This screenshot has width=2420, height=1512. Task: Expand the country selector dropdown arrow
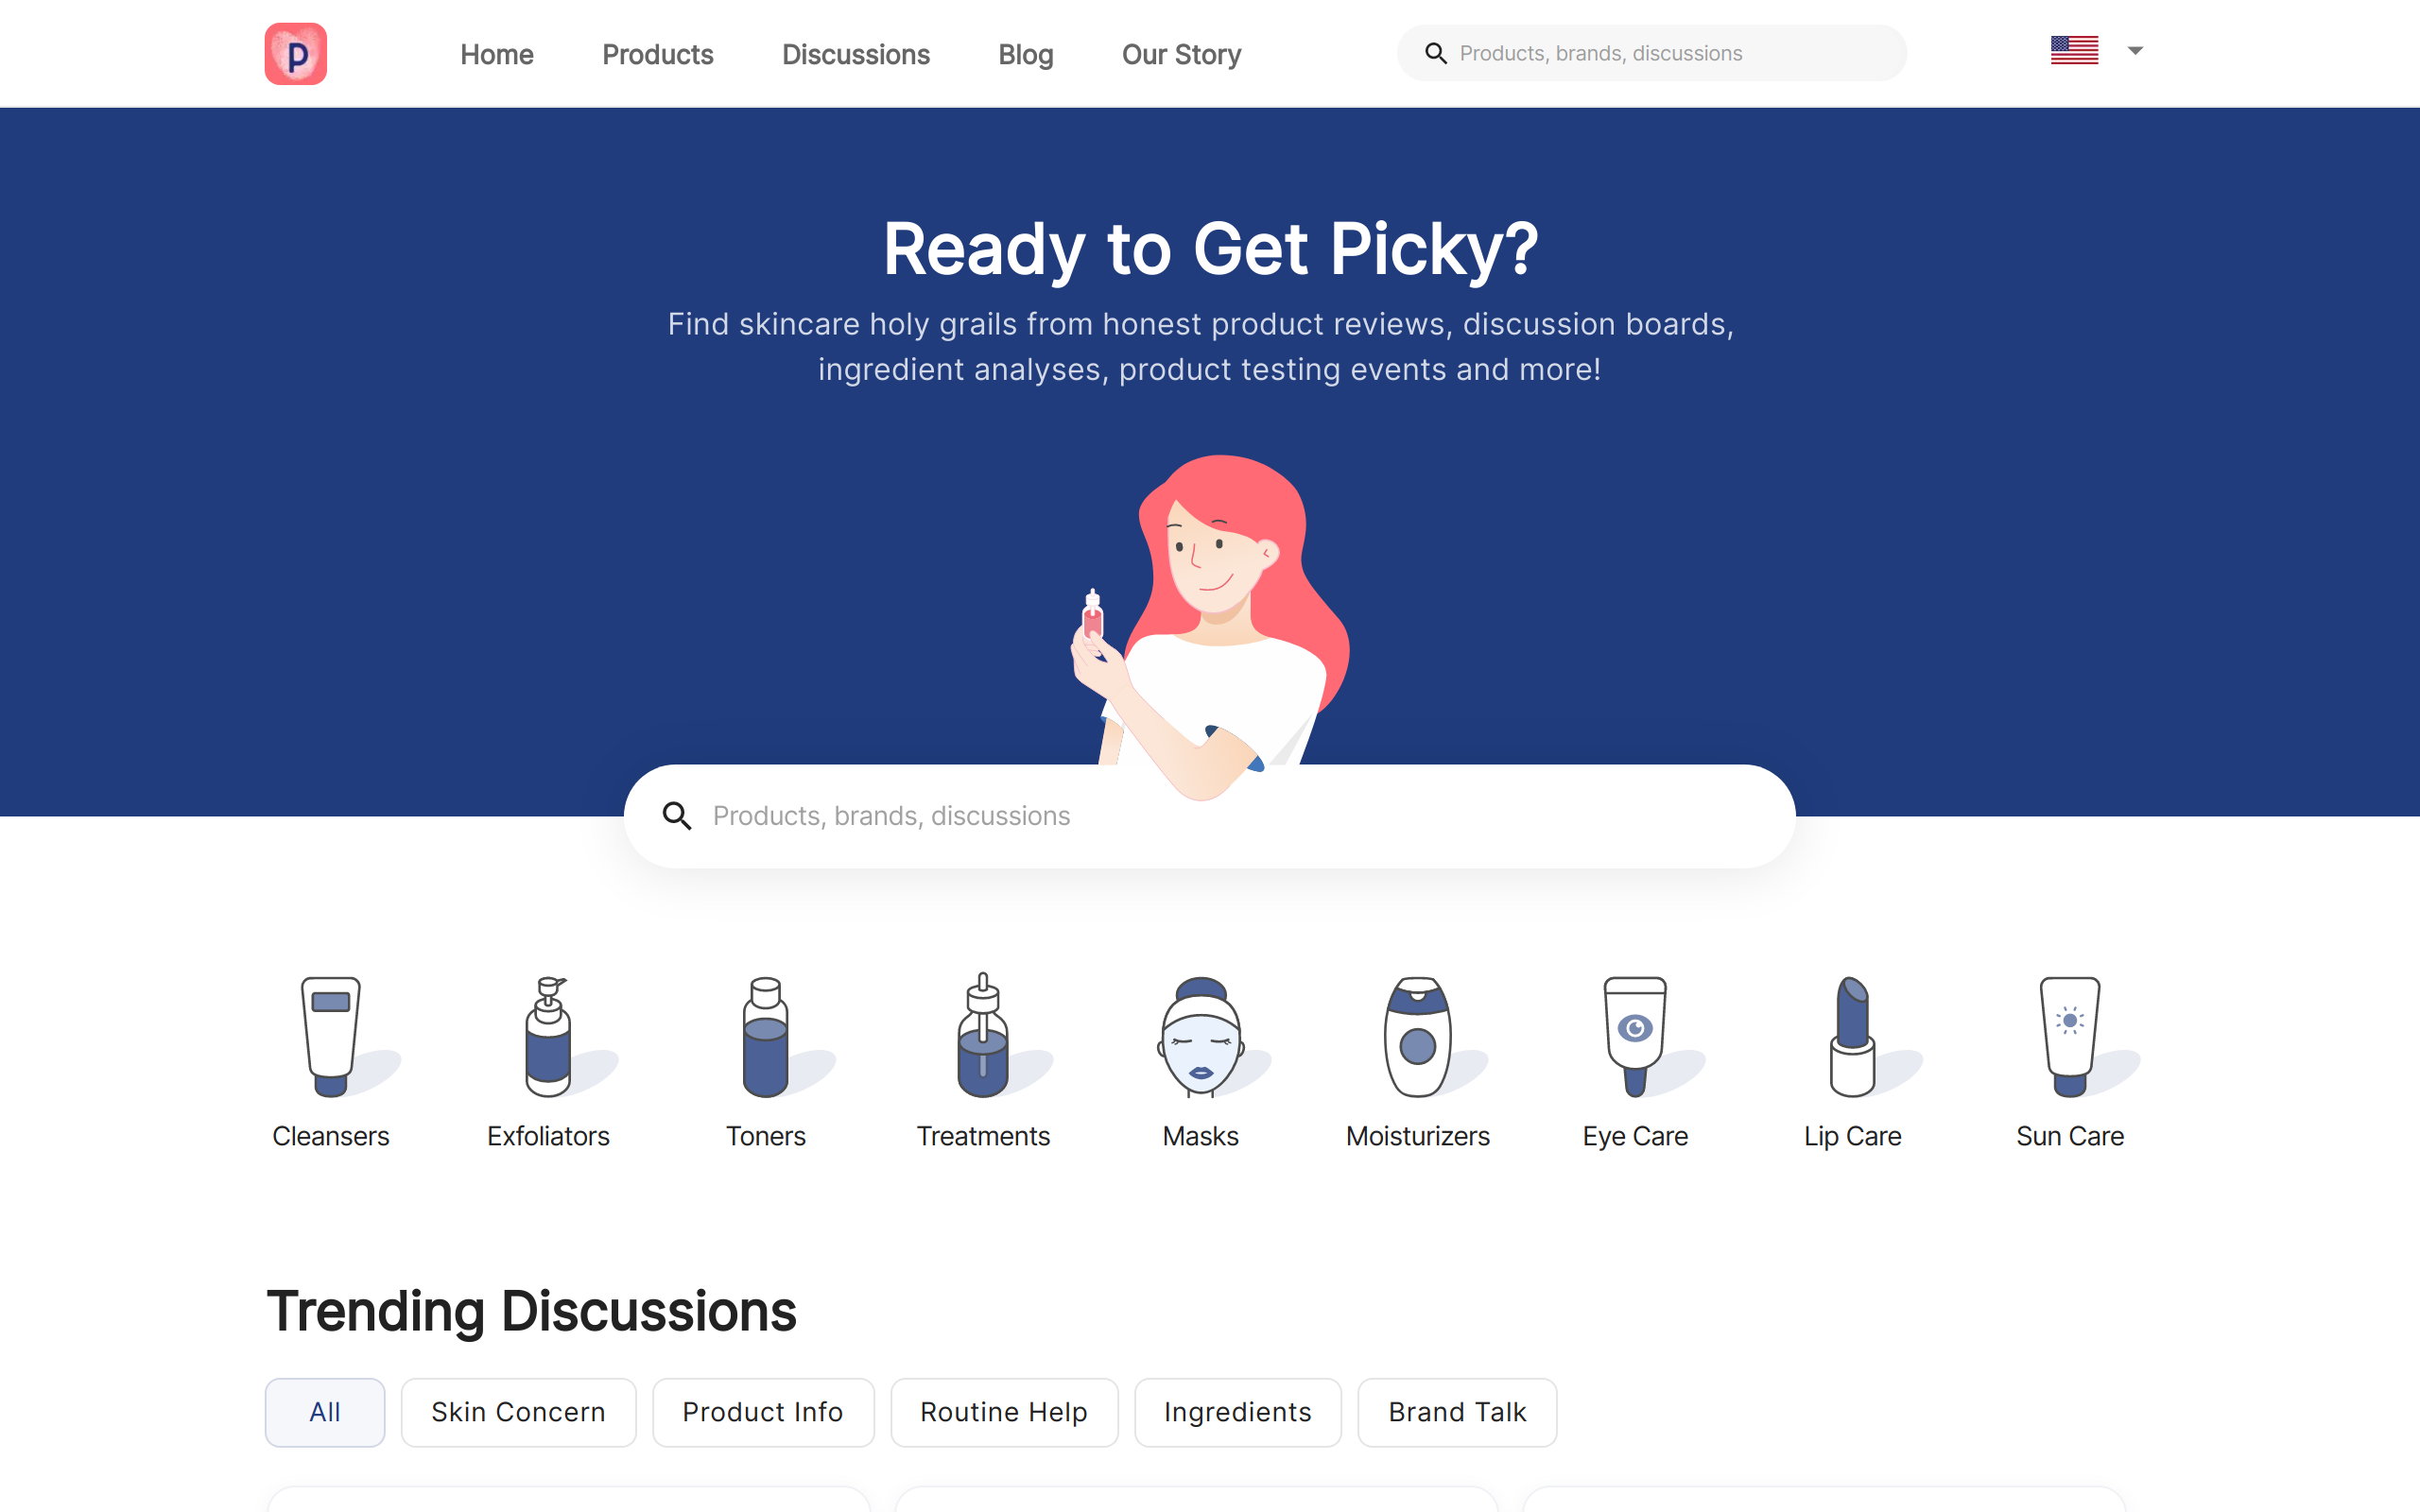point(2135,50)
